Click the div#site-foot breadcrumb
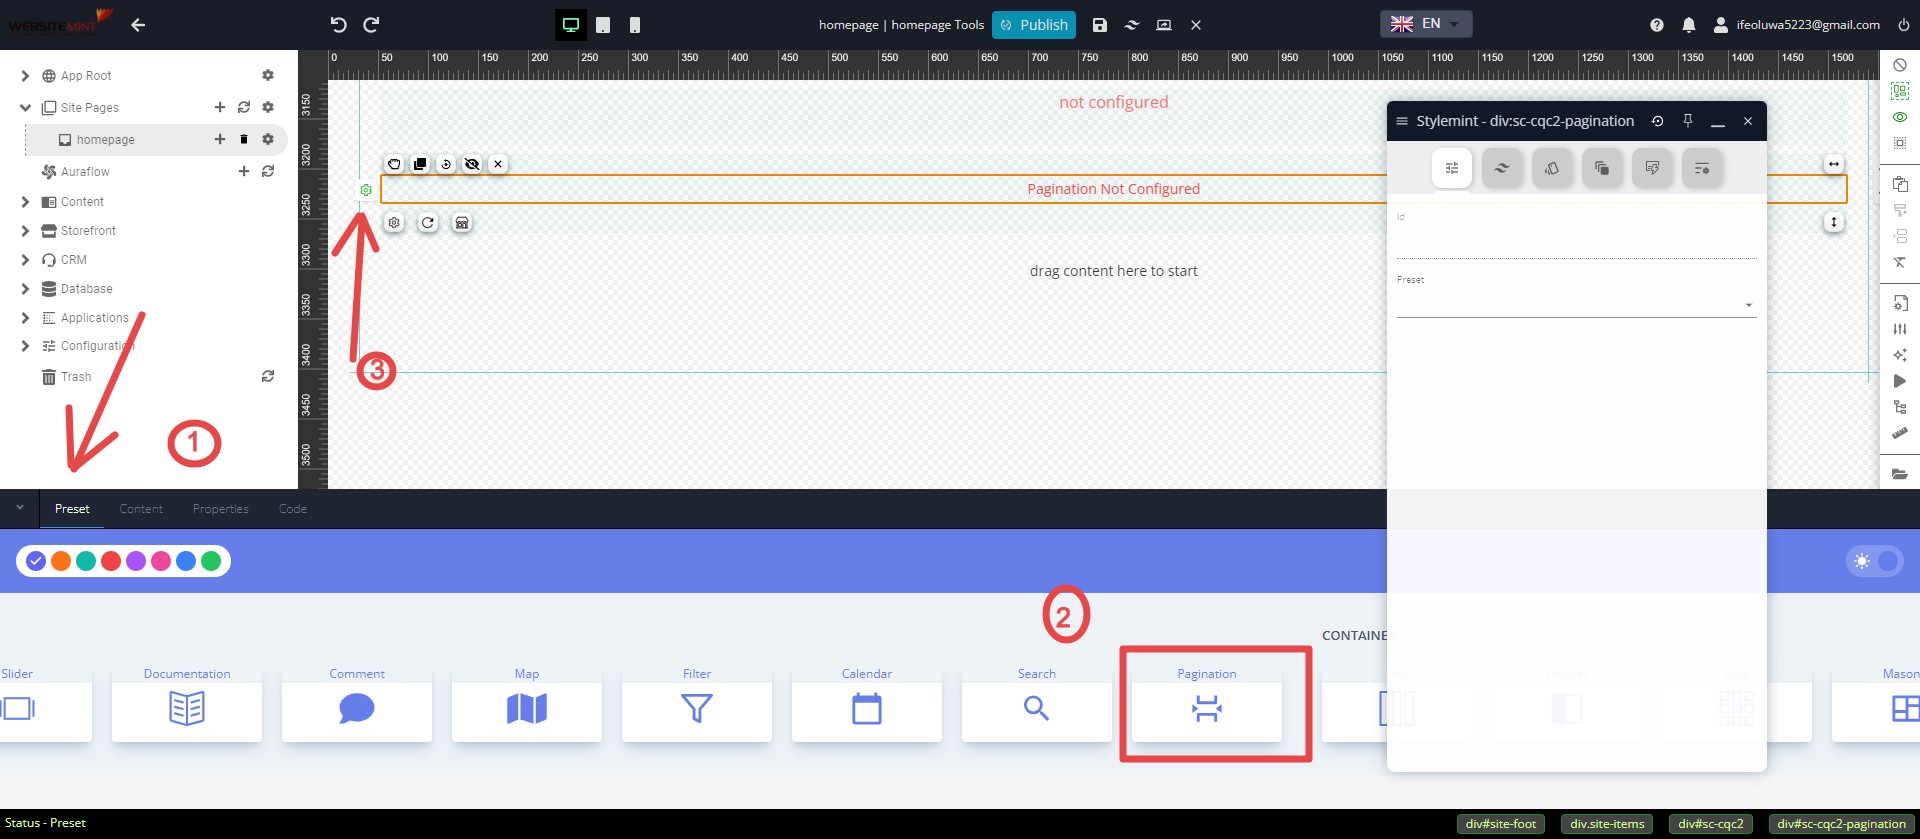 (1500, 824)
